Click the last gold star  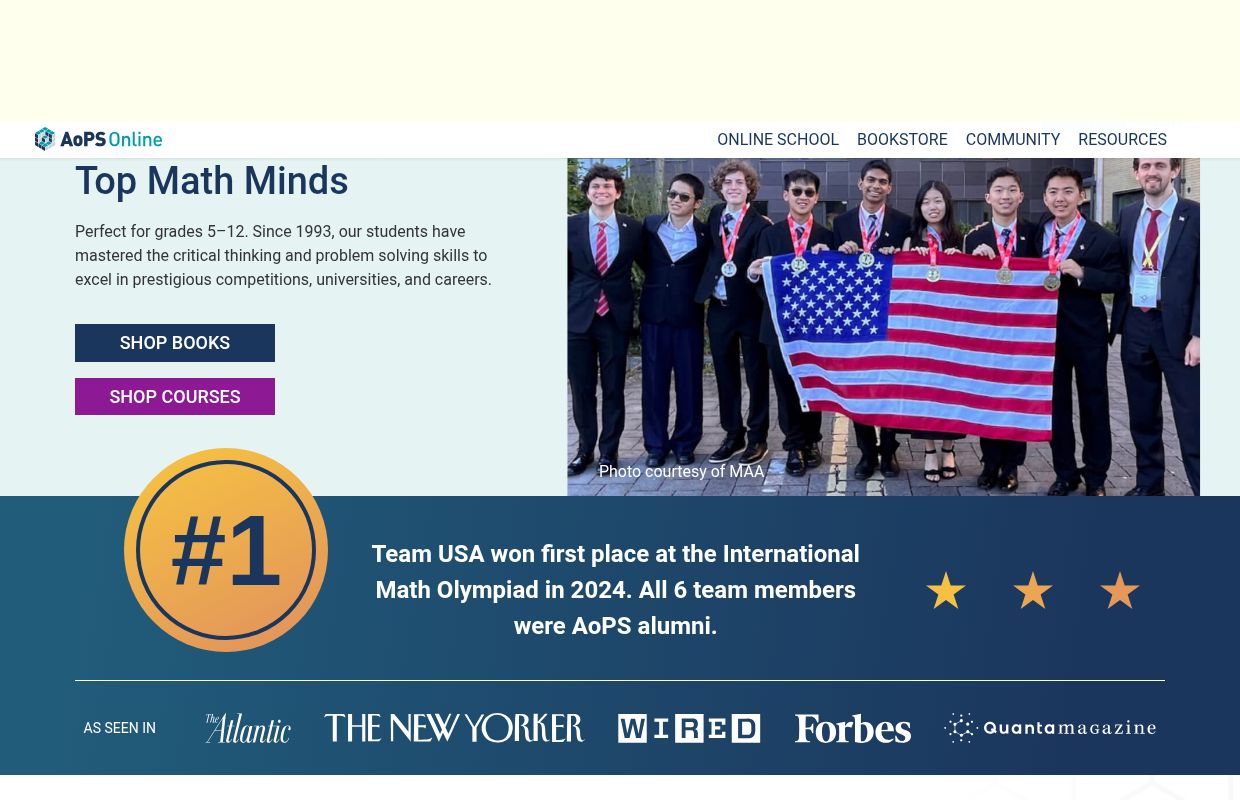[1120, 591]
